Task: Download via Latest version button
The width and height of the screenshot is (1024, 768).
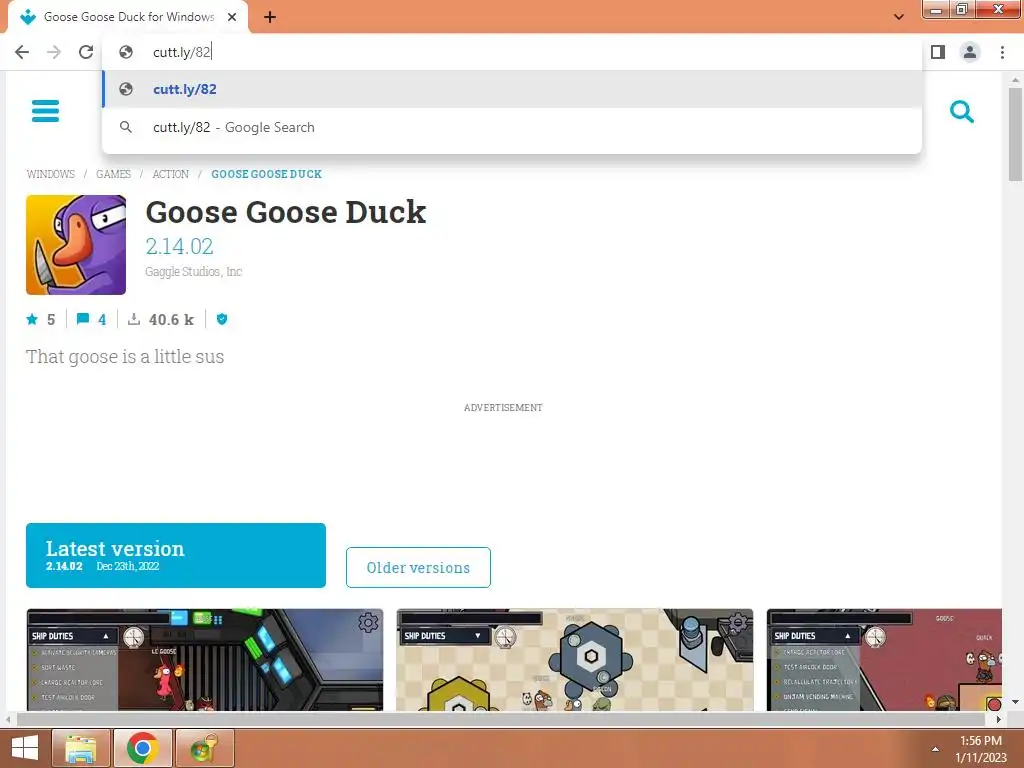Action: 176,555
